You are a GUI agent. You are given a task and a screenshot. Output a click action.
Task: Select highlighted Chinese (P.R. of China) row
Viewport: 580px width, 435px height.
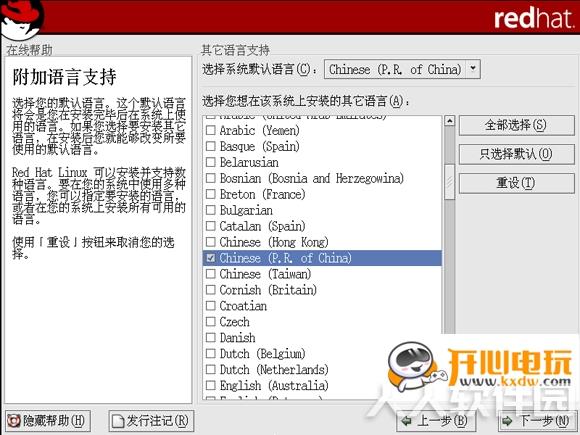coord(322,258)
